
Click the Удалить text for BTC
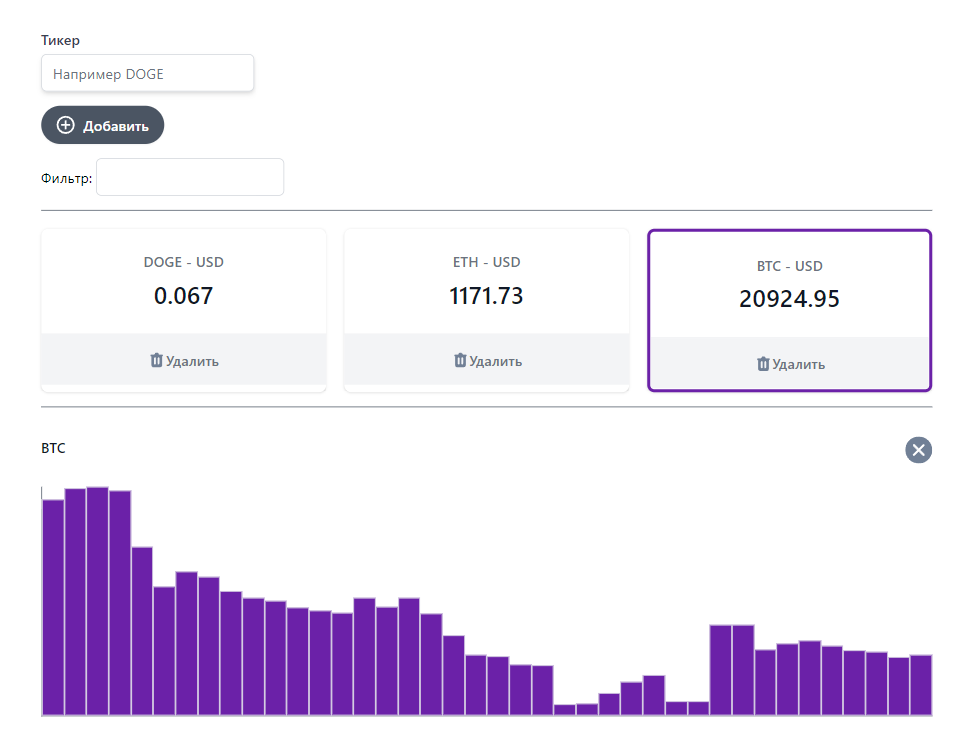tap(798, 365)
